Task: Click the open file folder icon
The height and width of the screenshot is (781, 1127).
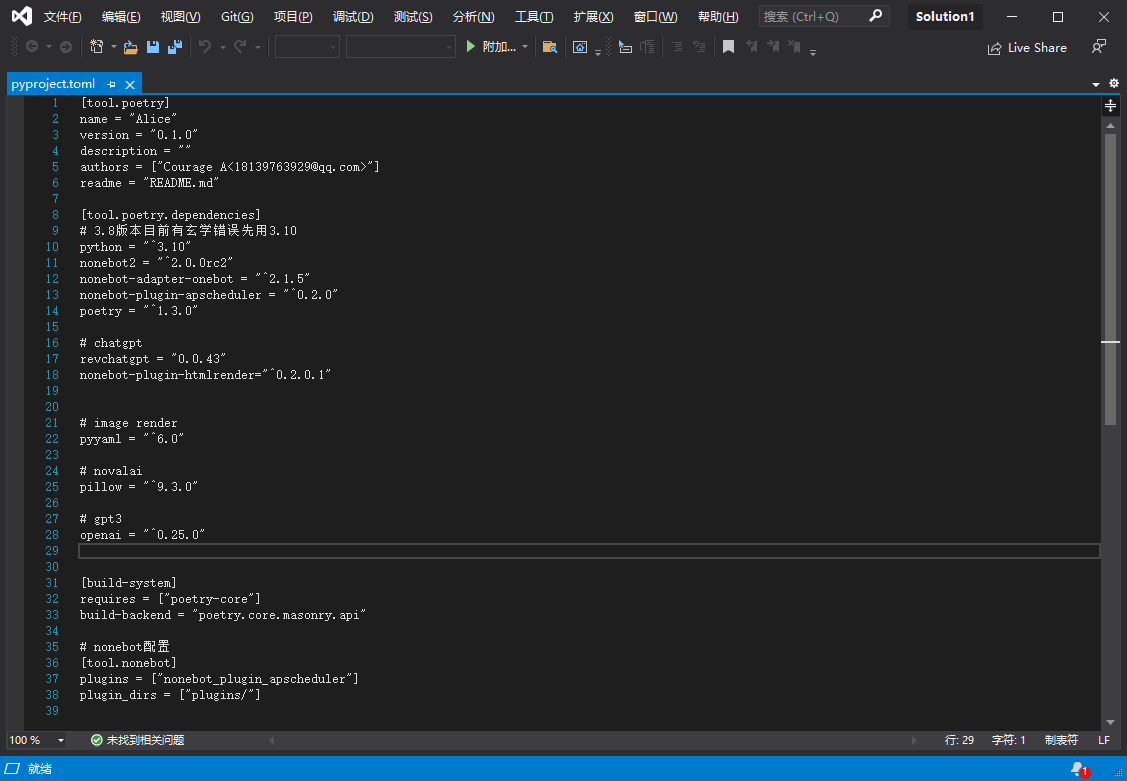Action: [x=131, y=47]
